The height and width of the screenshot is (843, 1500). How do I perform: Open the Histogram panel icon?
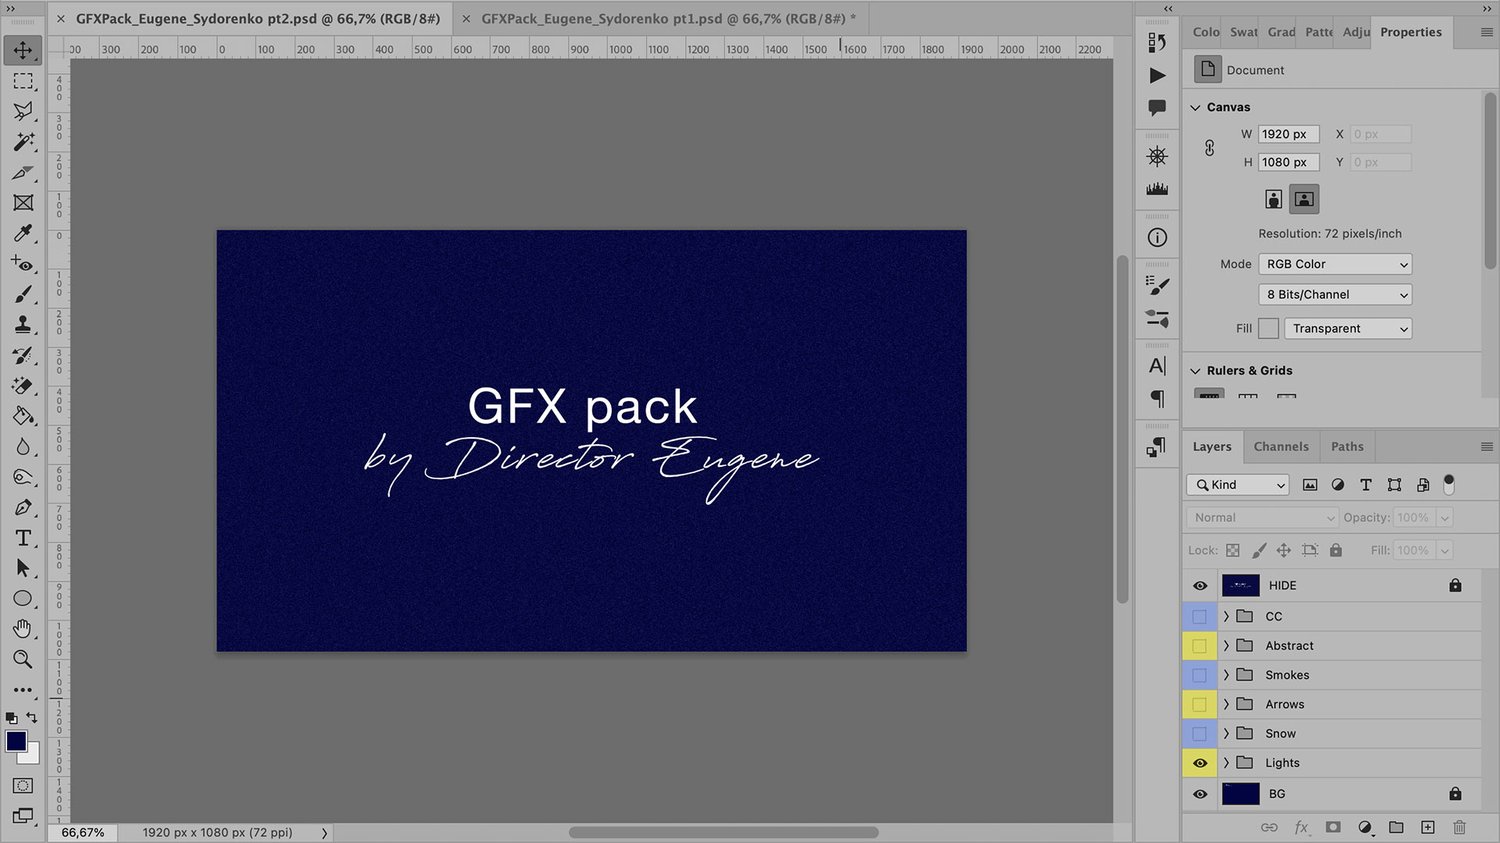(1157, 189)
